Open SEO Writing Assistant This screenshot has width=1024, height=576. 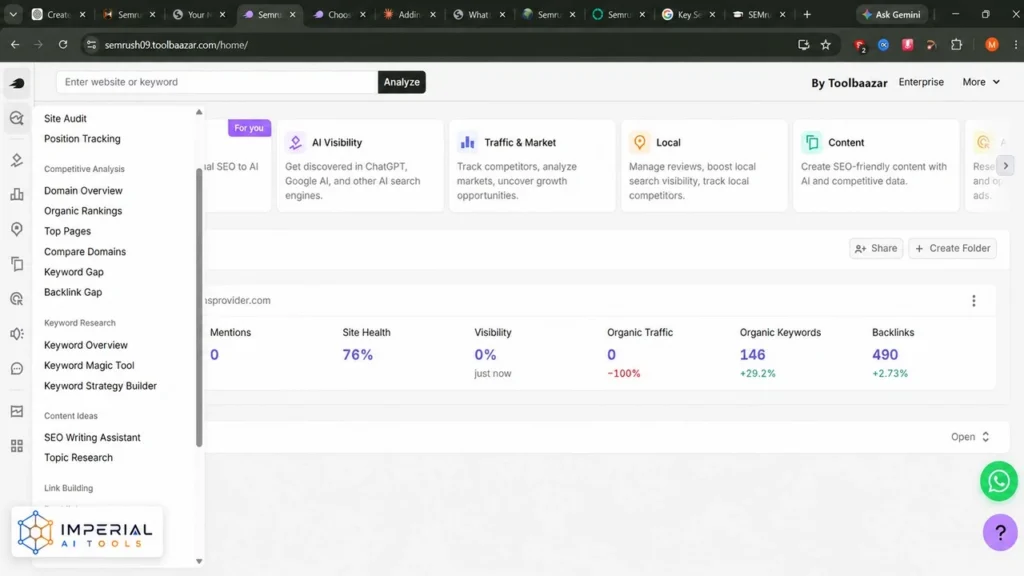click(92, 438)
